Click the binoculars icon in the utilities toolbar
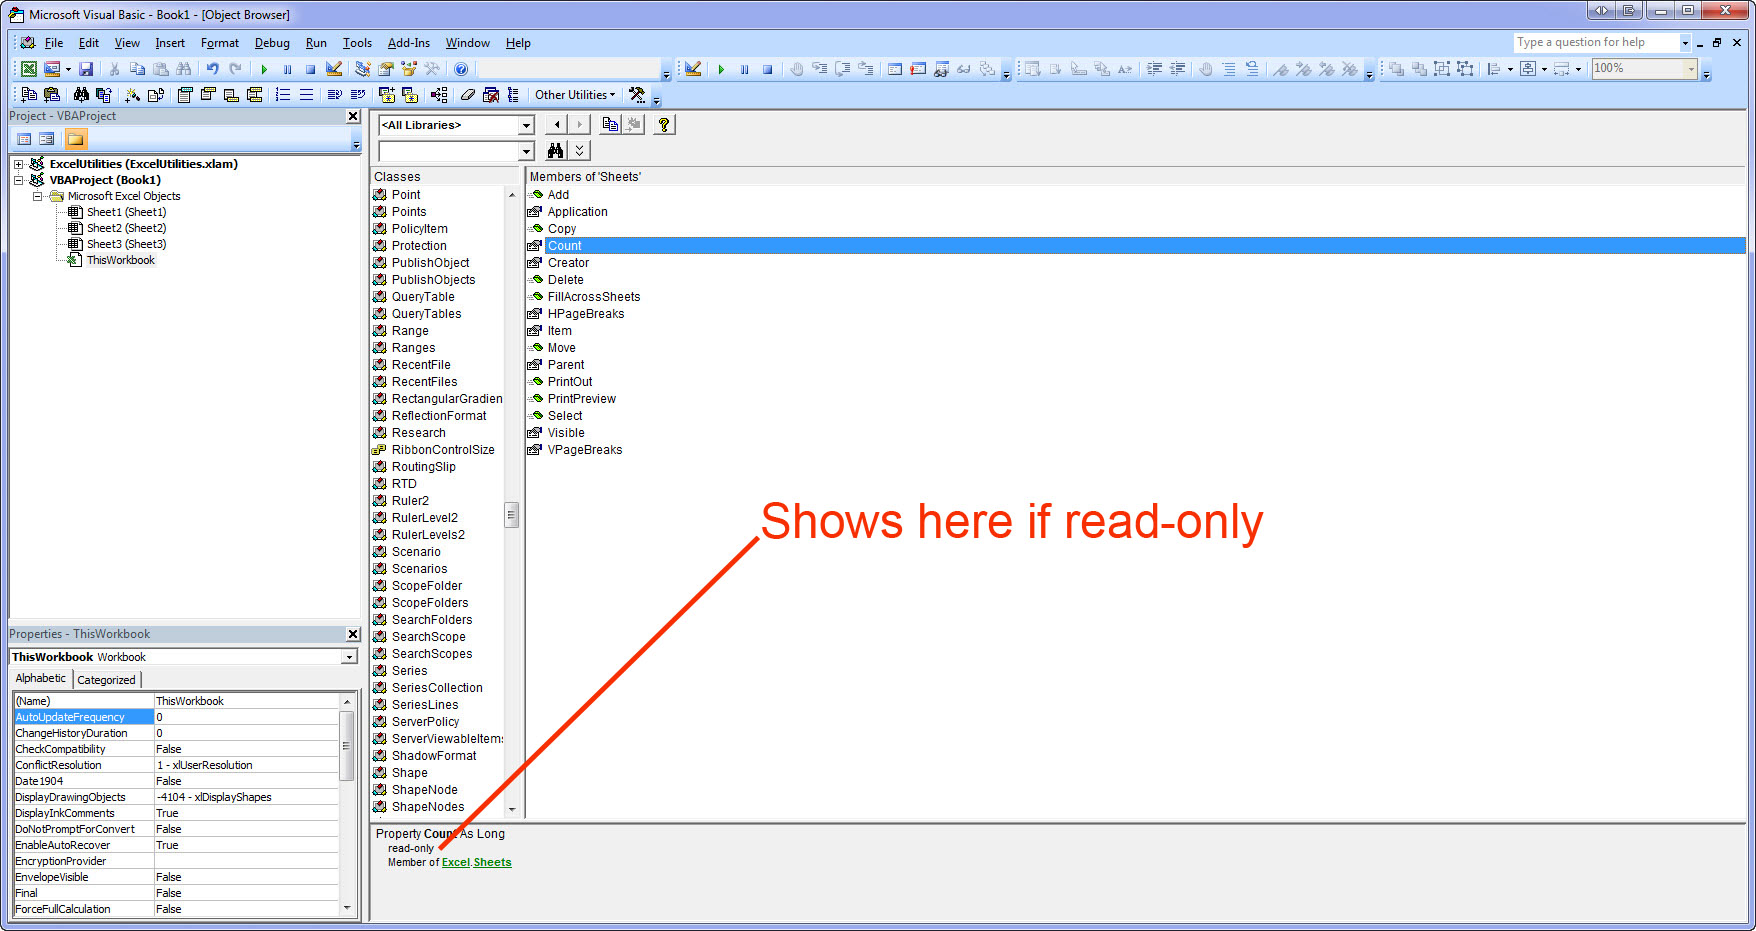This screenshot has width=1756, height=931. (x=81, y=95)
